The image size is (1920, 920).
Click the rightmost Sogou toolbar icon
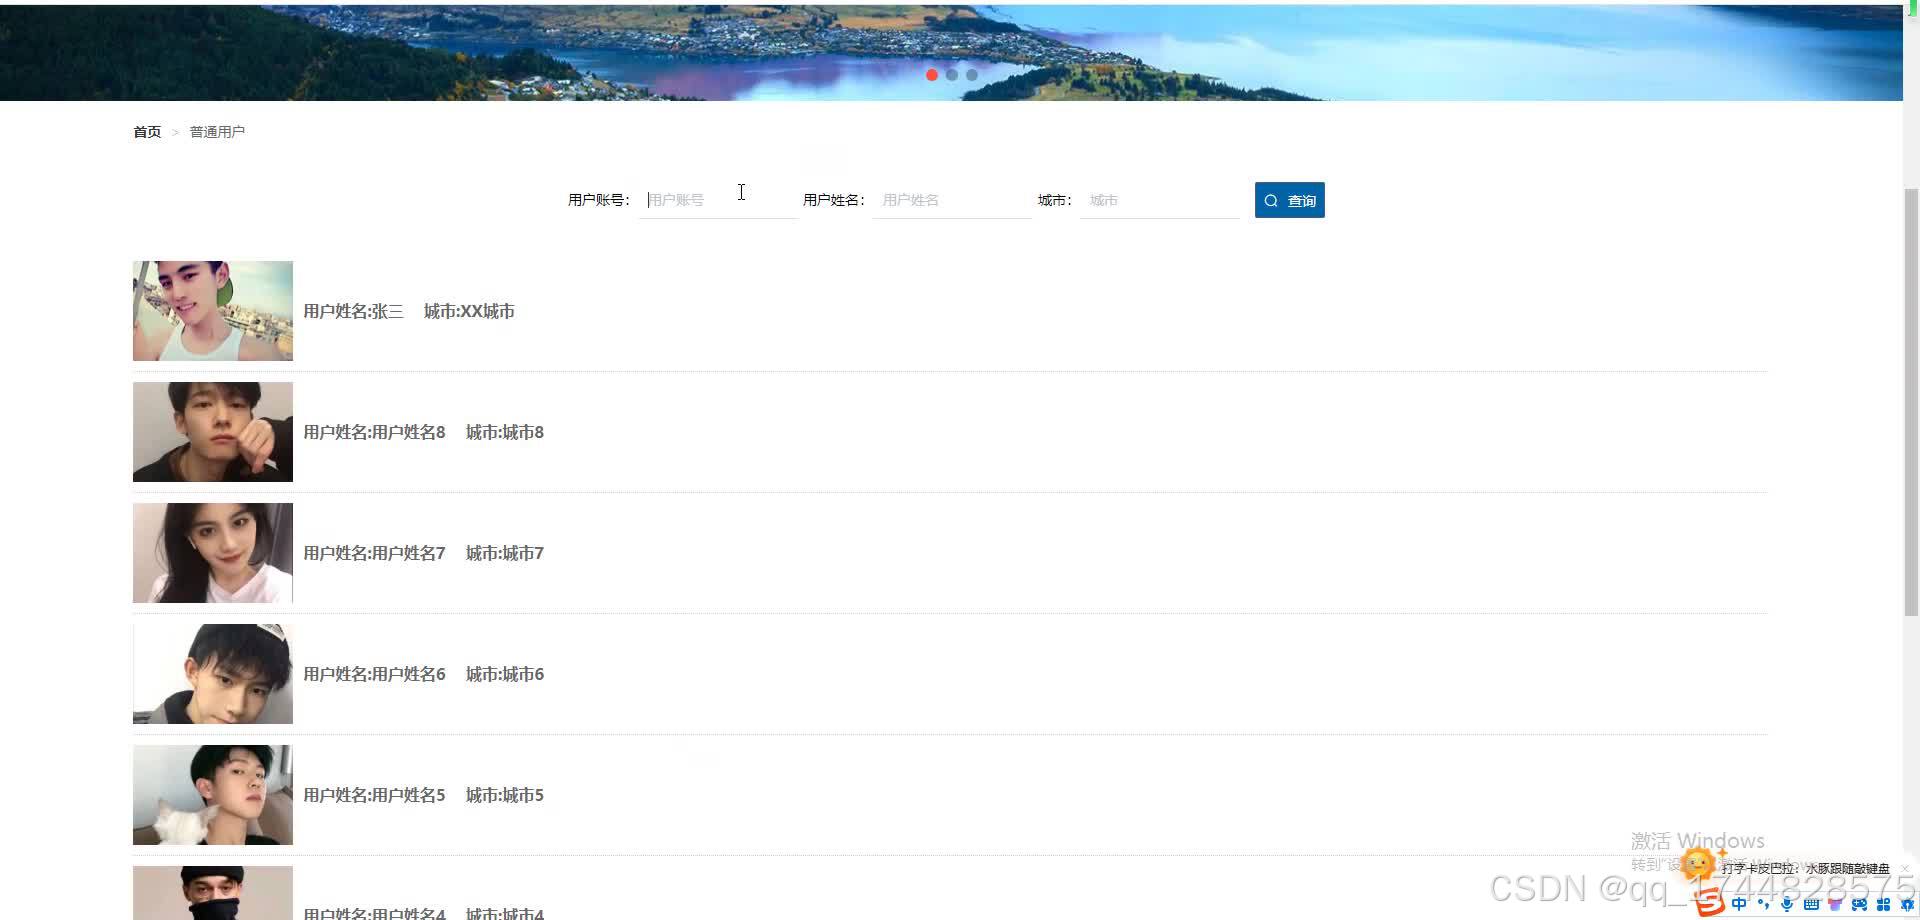click(x=1907, y=904)
